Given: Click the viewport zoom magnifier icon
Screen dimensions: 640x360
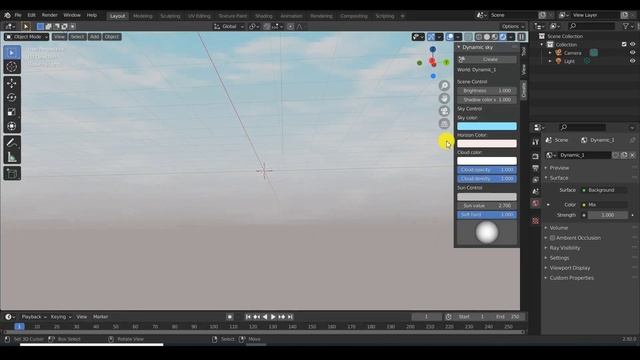Looking at the screenshot, I should (x=444, y=85).
